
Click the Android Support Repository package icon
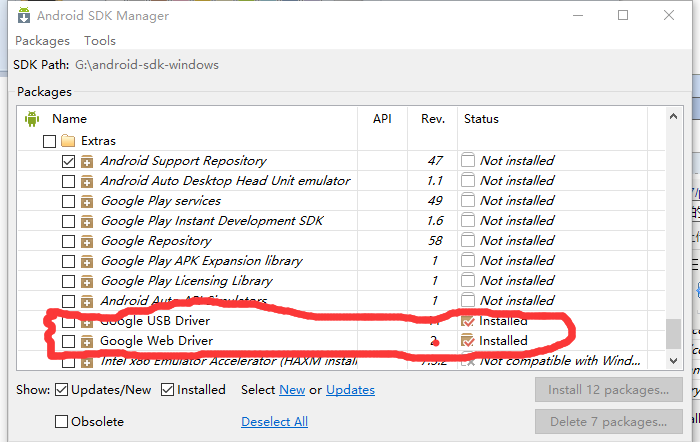coord(87,161)
